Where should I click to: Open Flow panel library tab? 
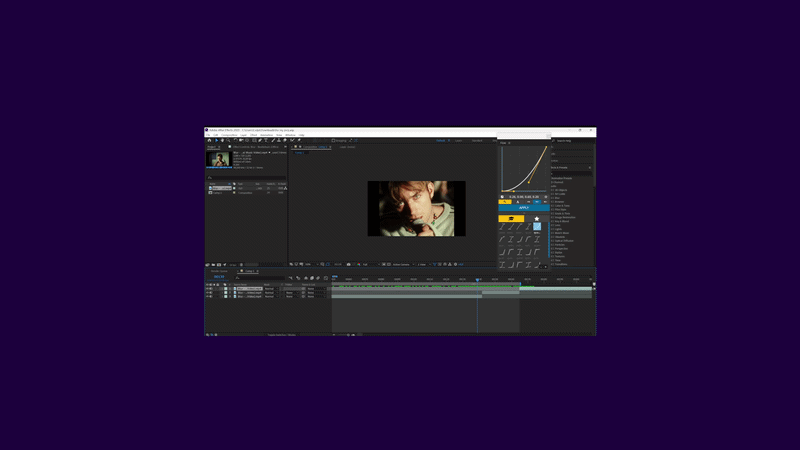(511, 219)
